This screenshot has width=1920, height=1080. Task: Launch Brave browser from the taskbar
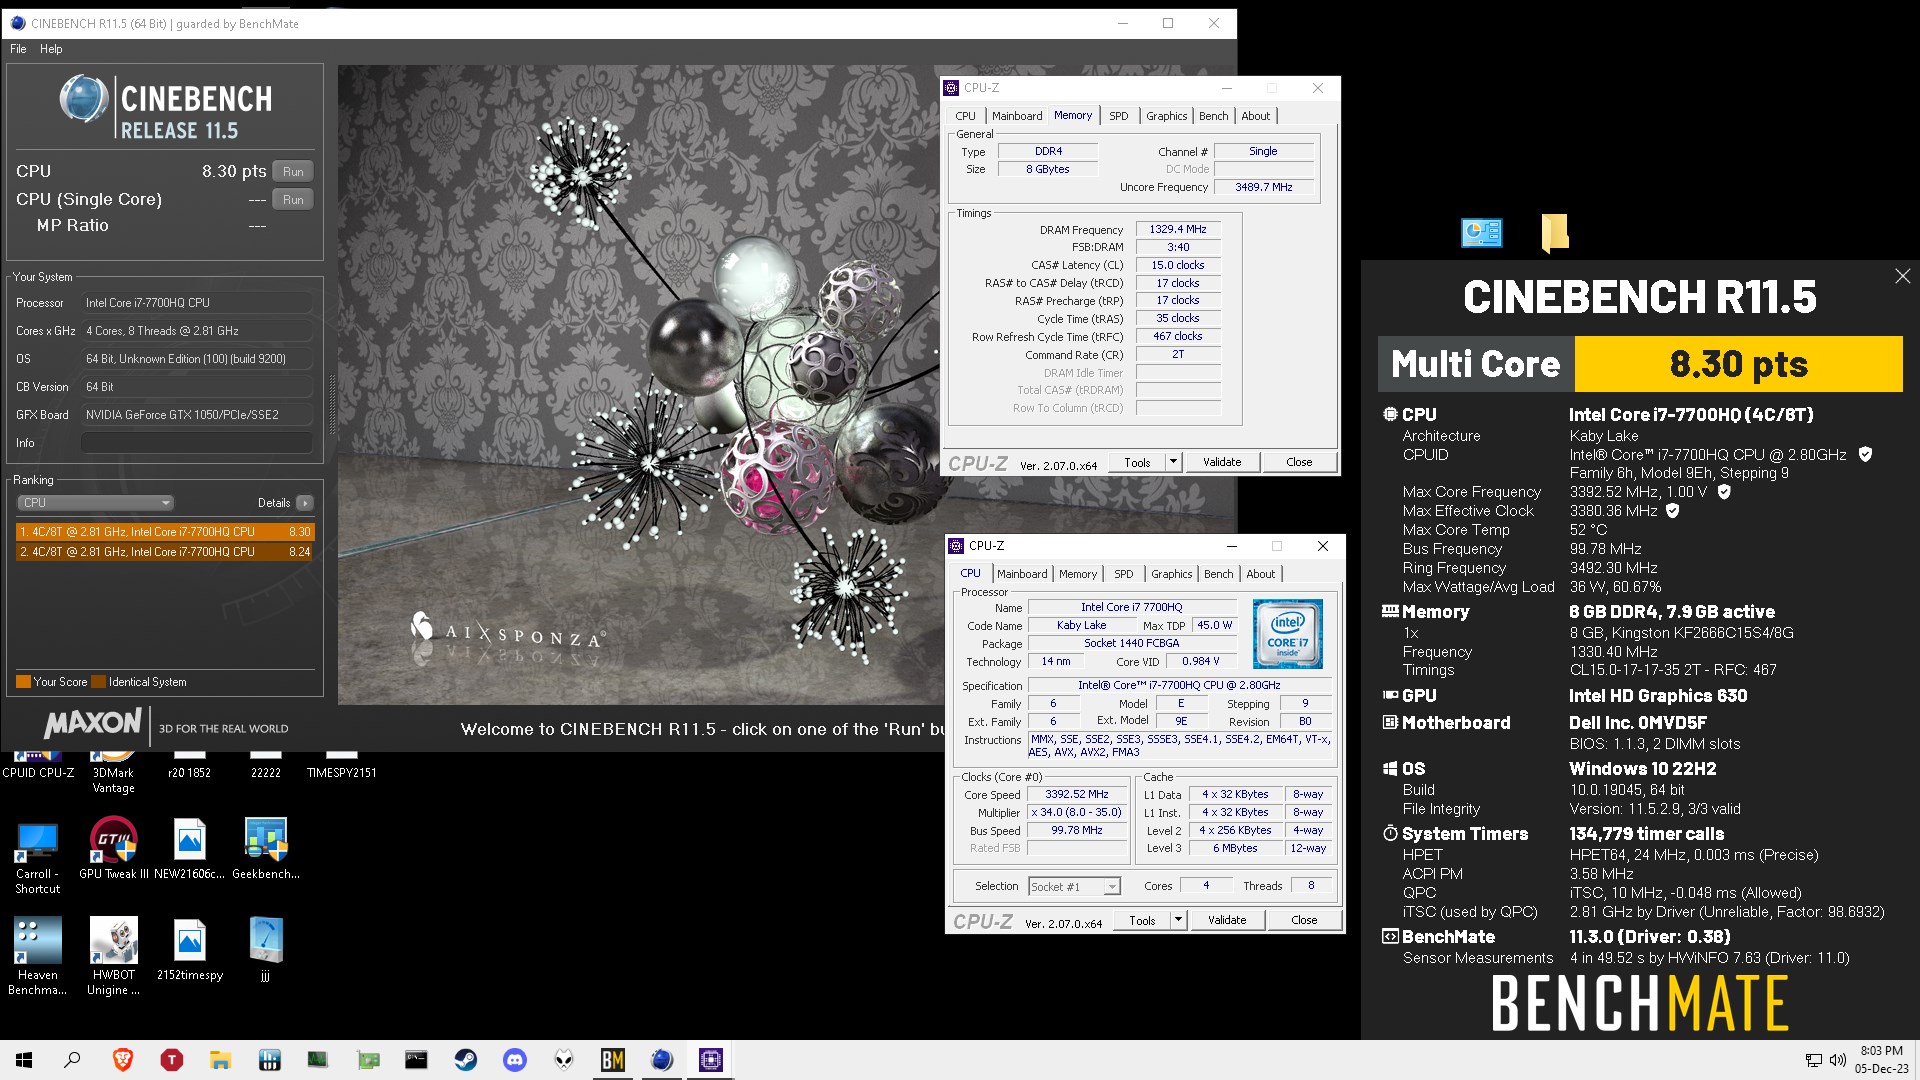[122, 1060]
